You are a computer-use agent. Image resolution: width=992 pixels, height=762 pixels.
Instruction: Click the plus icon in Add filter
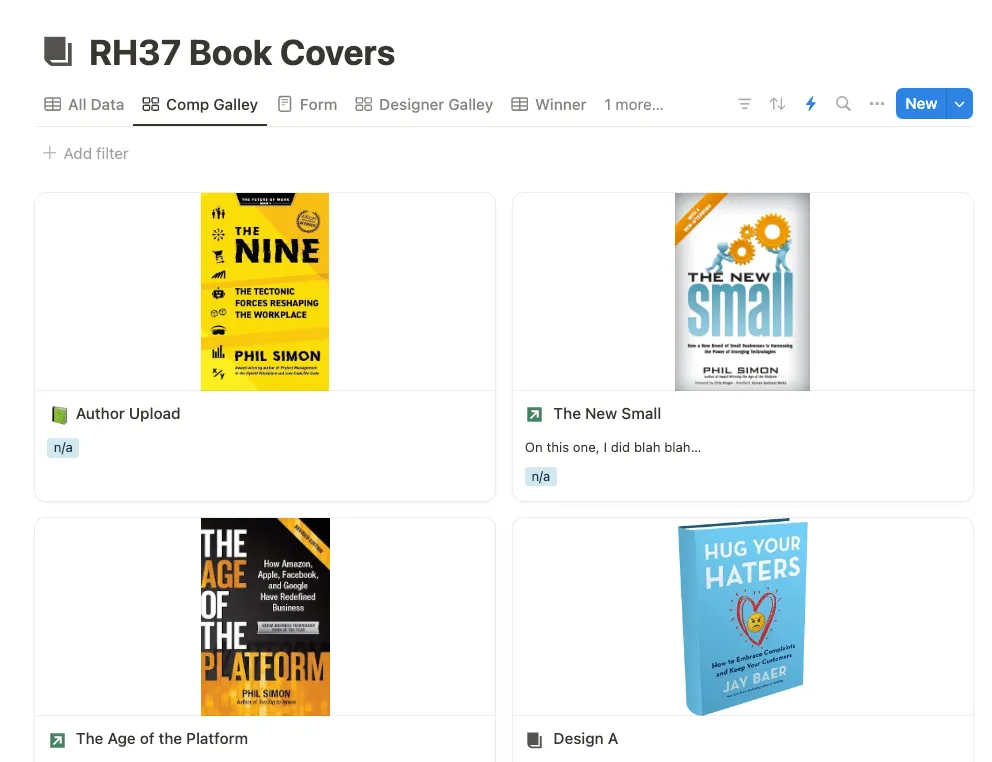[49, 153]
